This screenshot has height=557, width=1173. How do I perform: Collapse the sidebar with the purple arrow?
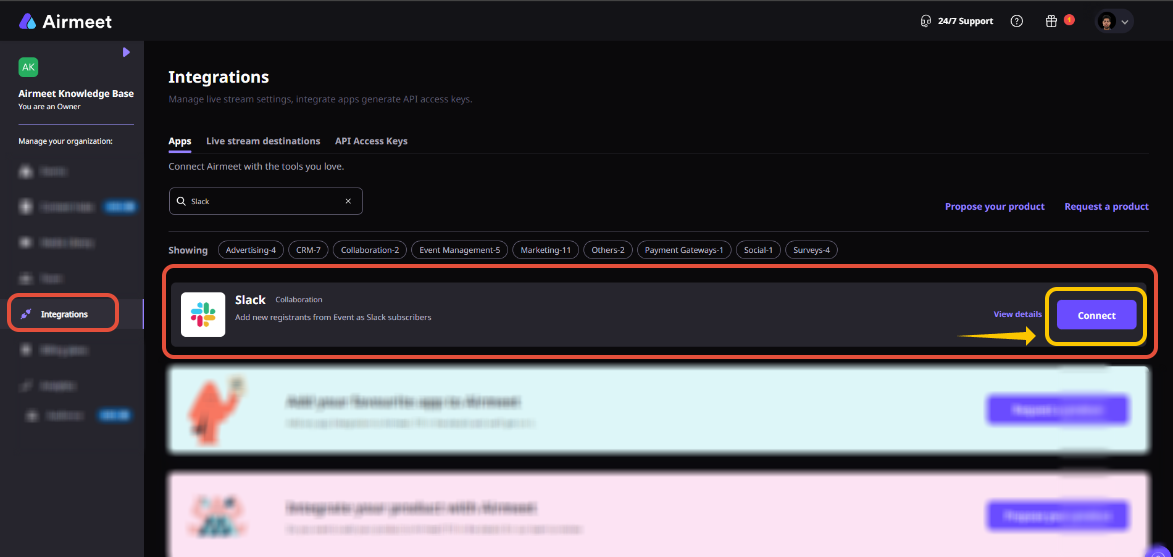(x=126, y=52)
